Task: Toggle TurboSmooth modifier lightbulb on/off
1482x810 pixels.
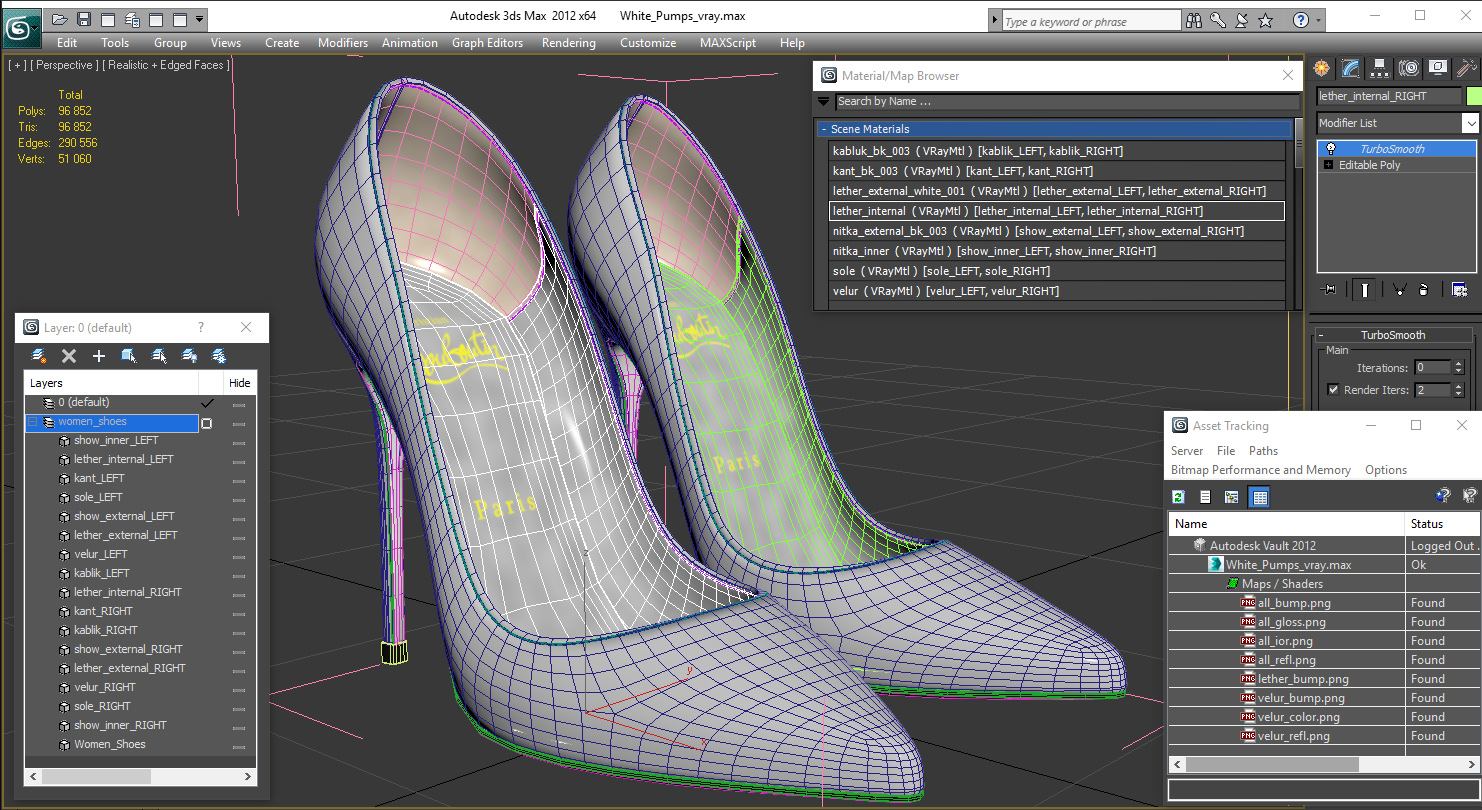Action: pos(1330,149)
